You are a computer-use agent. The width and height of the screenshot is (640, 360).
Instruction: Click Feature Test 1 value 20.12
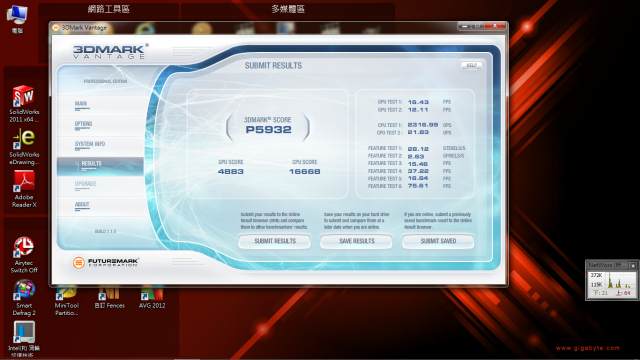tap(418, 149)
